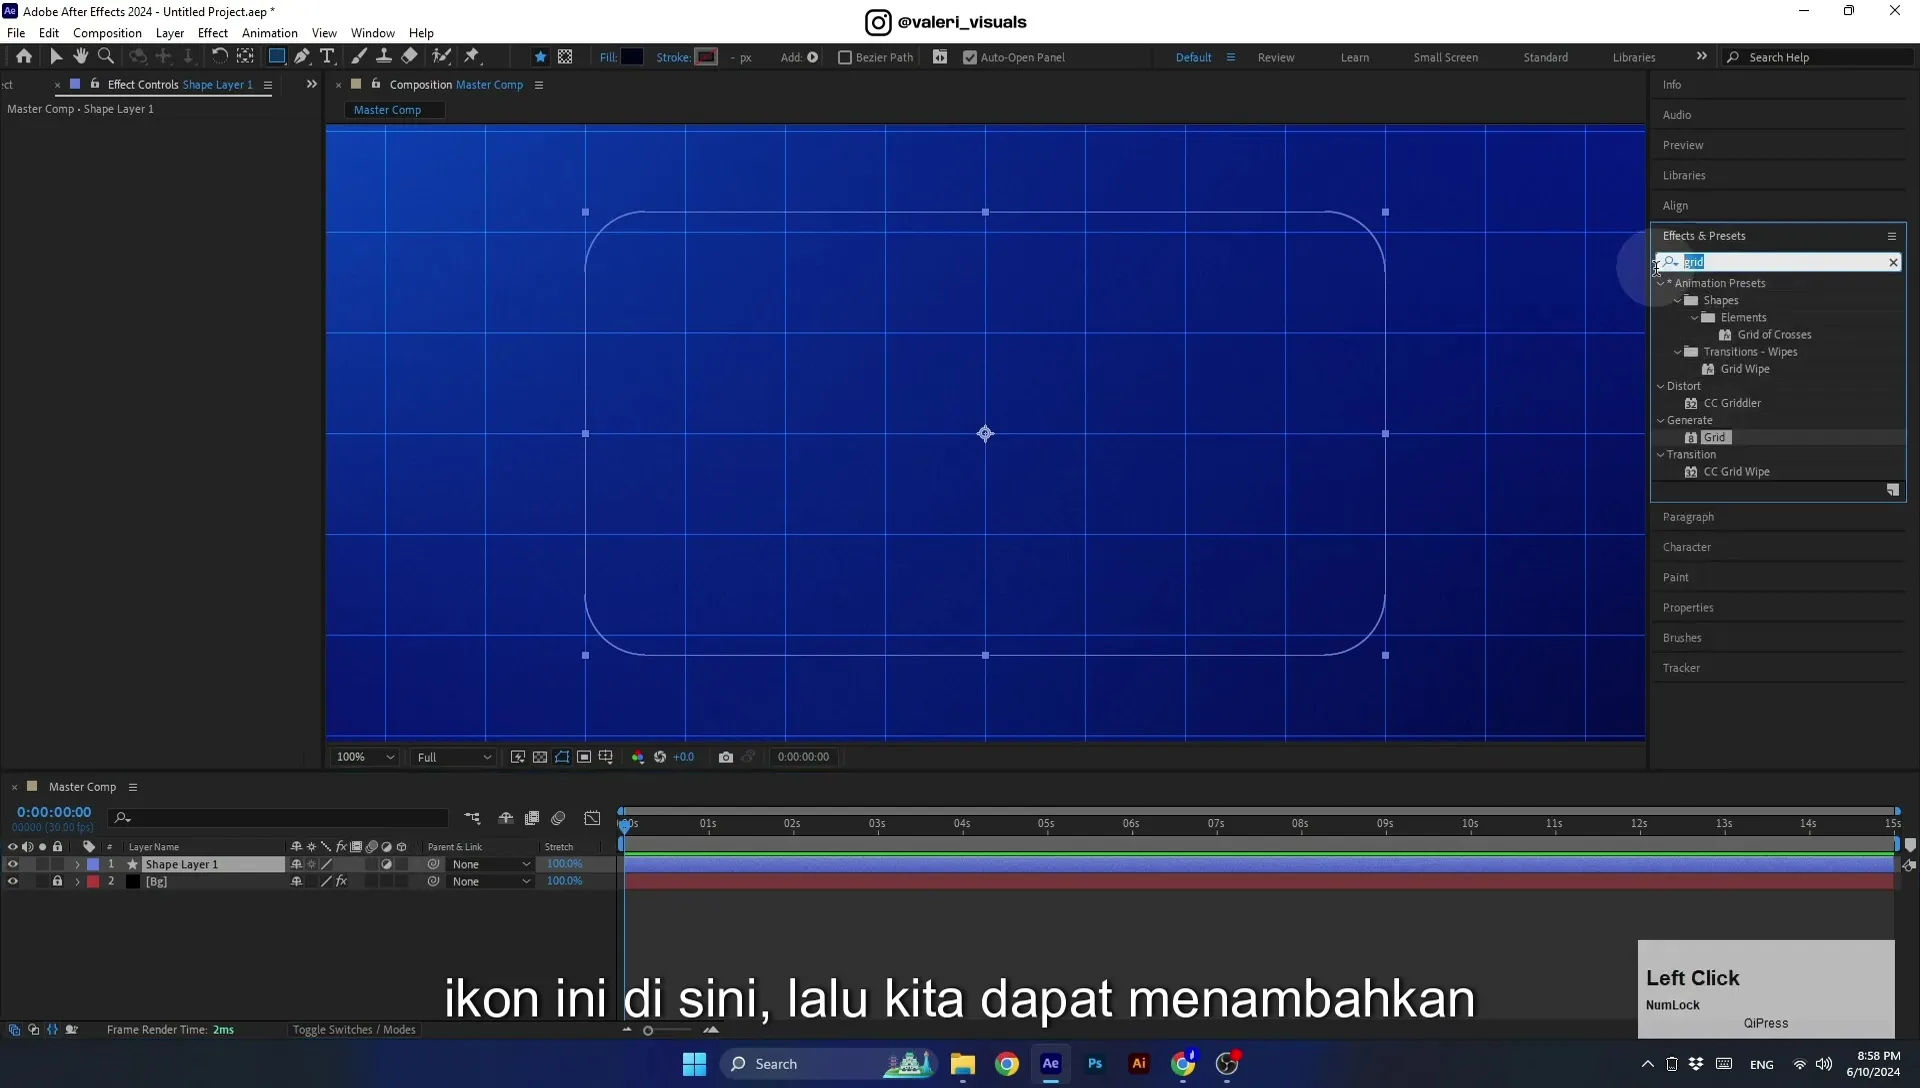Collapse the Animation Presets folder

(x=1661, y=283)
